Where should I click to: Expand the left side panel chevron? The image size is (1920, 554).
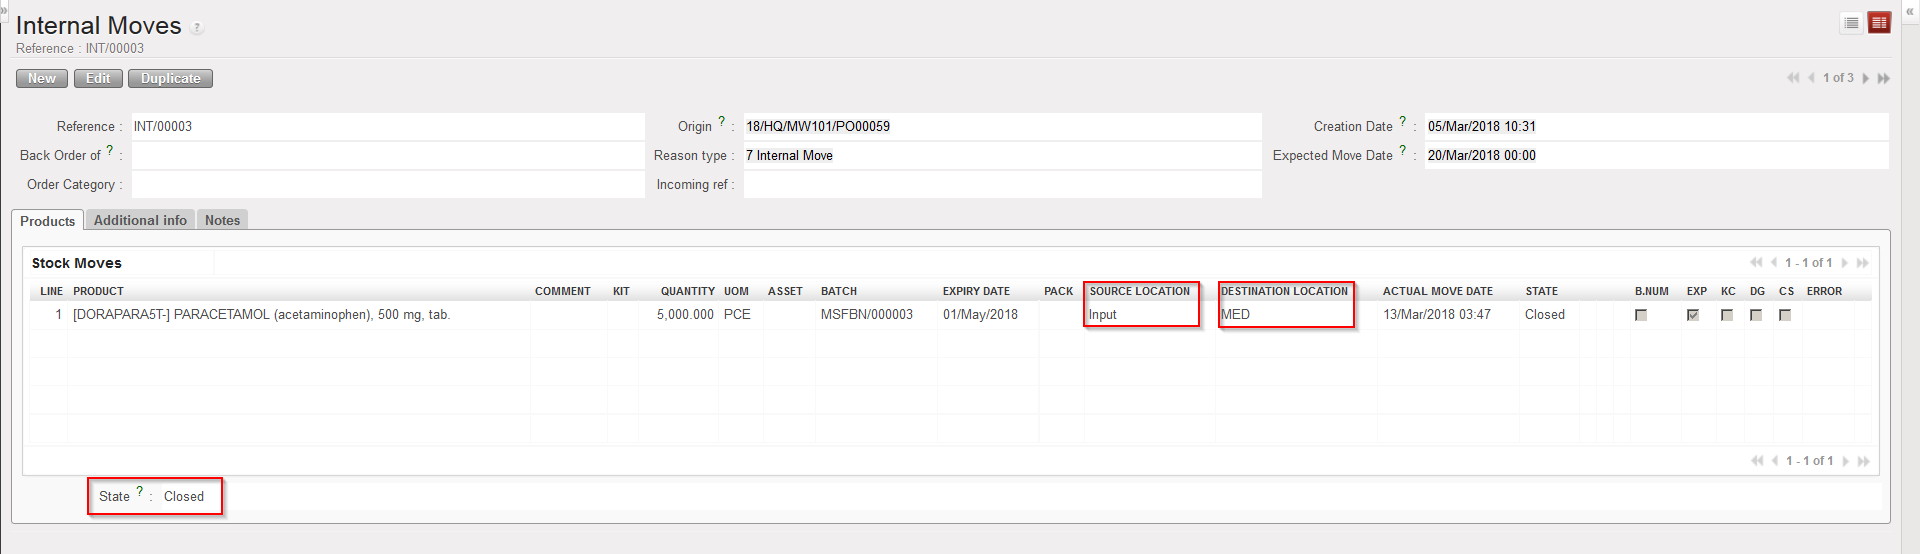point(4,9)
